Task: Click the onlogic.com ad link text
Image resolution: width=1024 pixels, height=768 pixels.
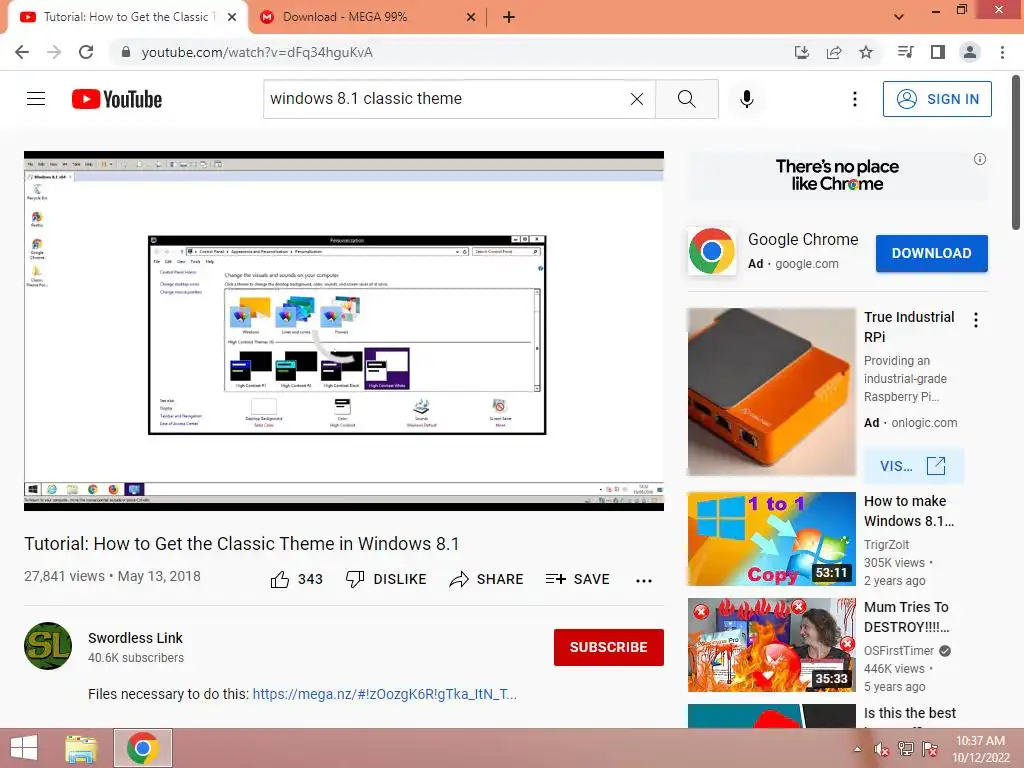Action: [x=924, y=423]
